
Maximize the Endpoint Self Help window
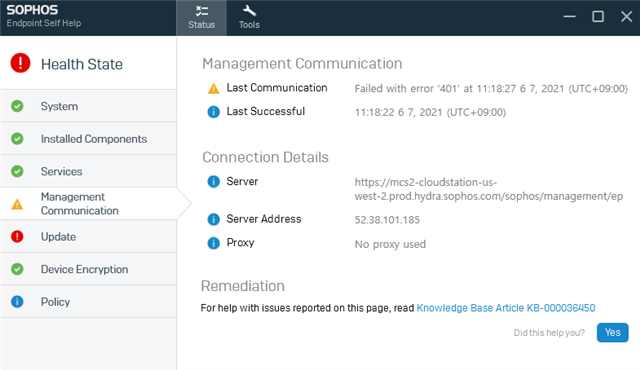pos(598,16)
